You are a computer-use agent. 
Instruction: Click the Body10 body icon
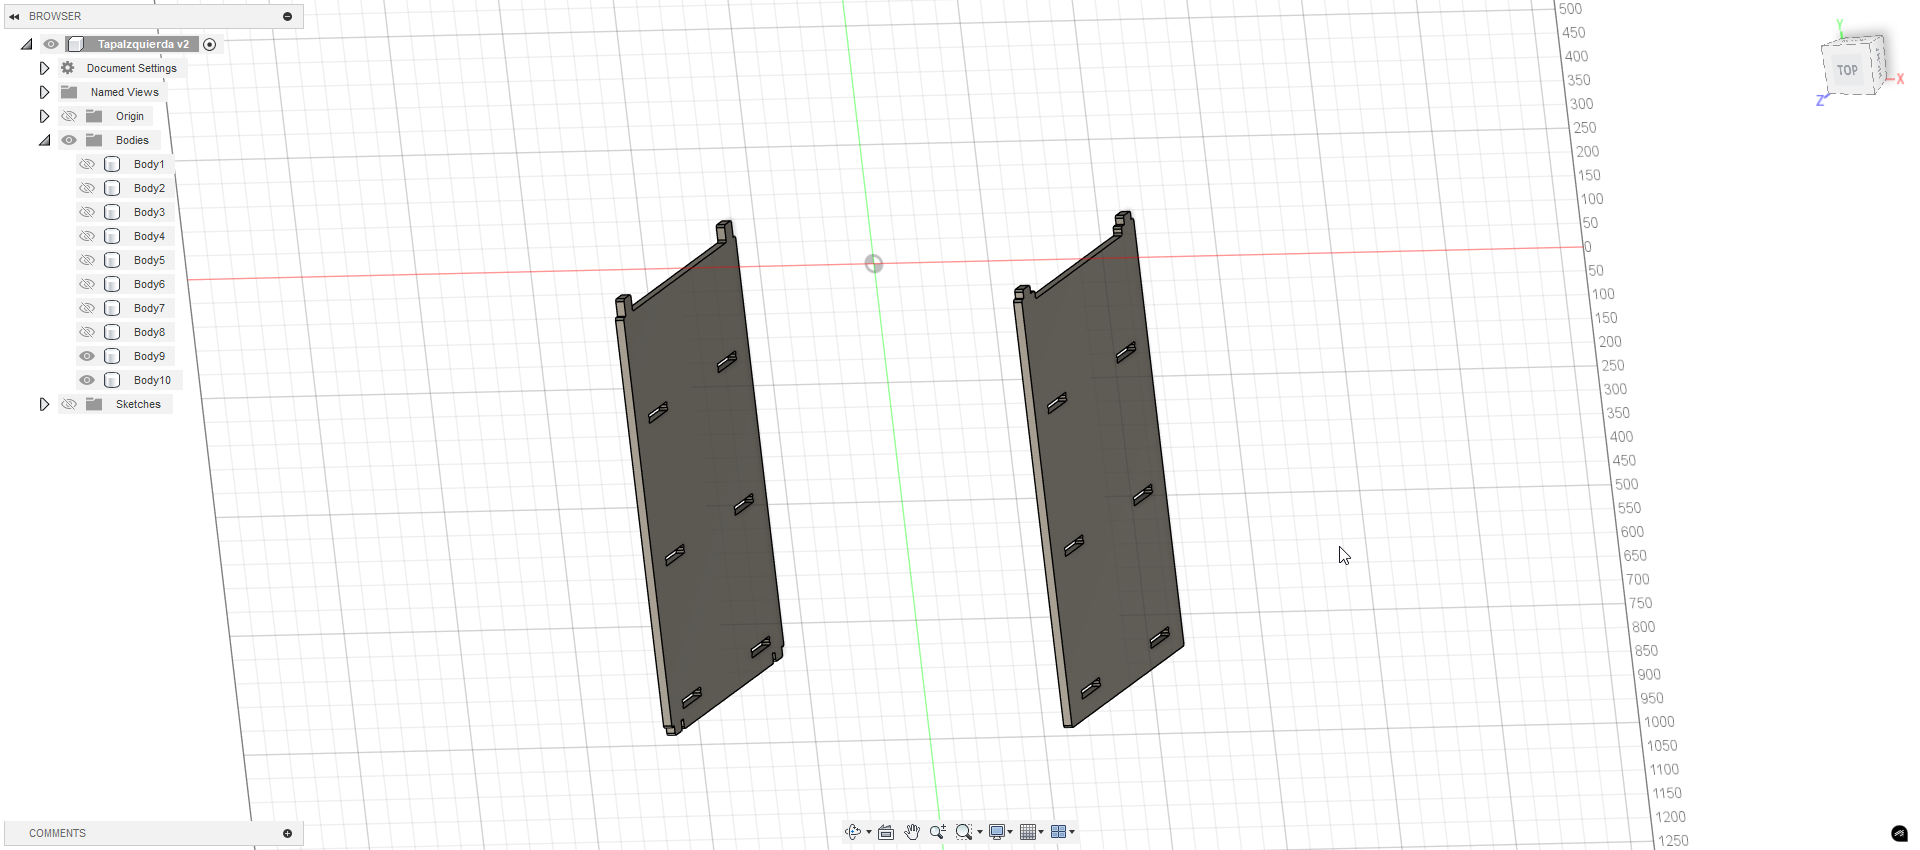tap(112, 380)
